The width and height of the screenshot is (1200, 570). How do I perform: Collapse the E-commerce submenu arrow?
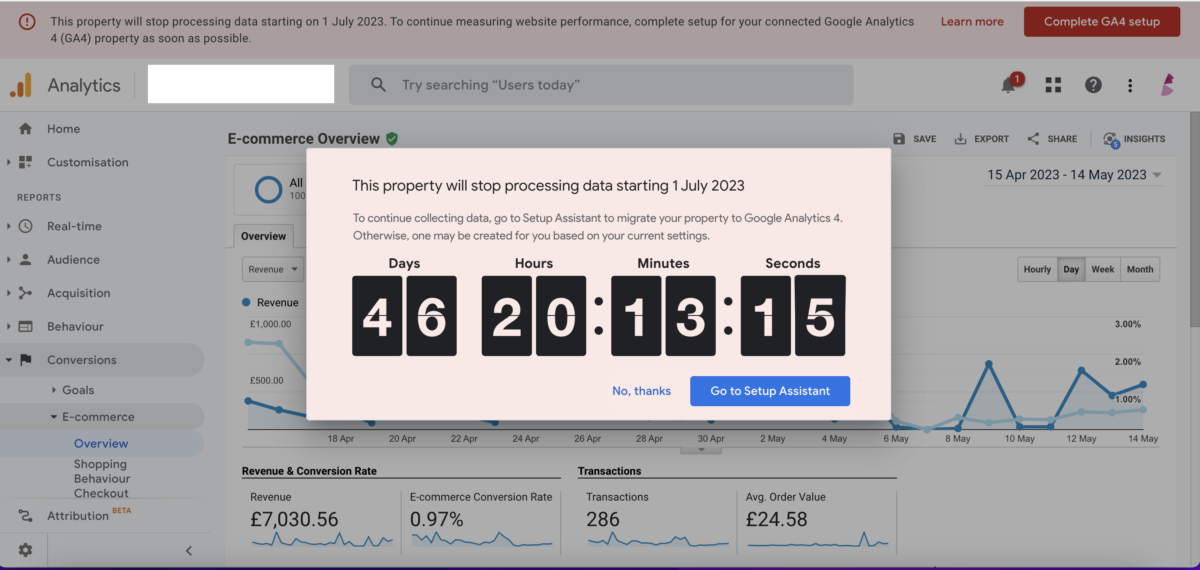(x=54, y=417)
